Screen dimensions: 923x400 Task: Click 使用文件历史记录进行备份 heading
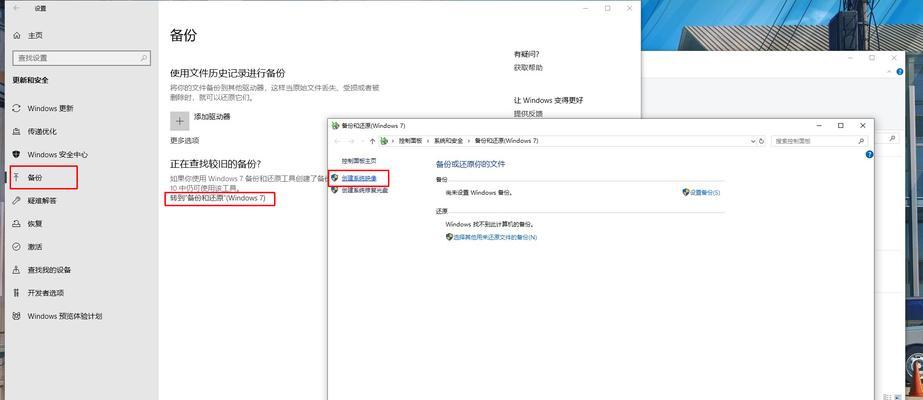[227, 73]
